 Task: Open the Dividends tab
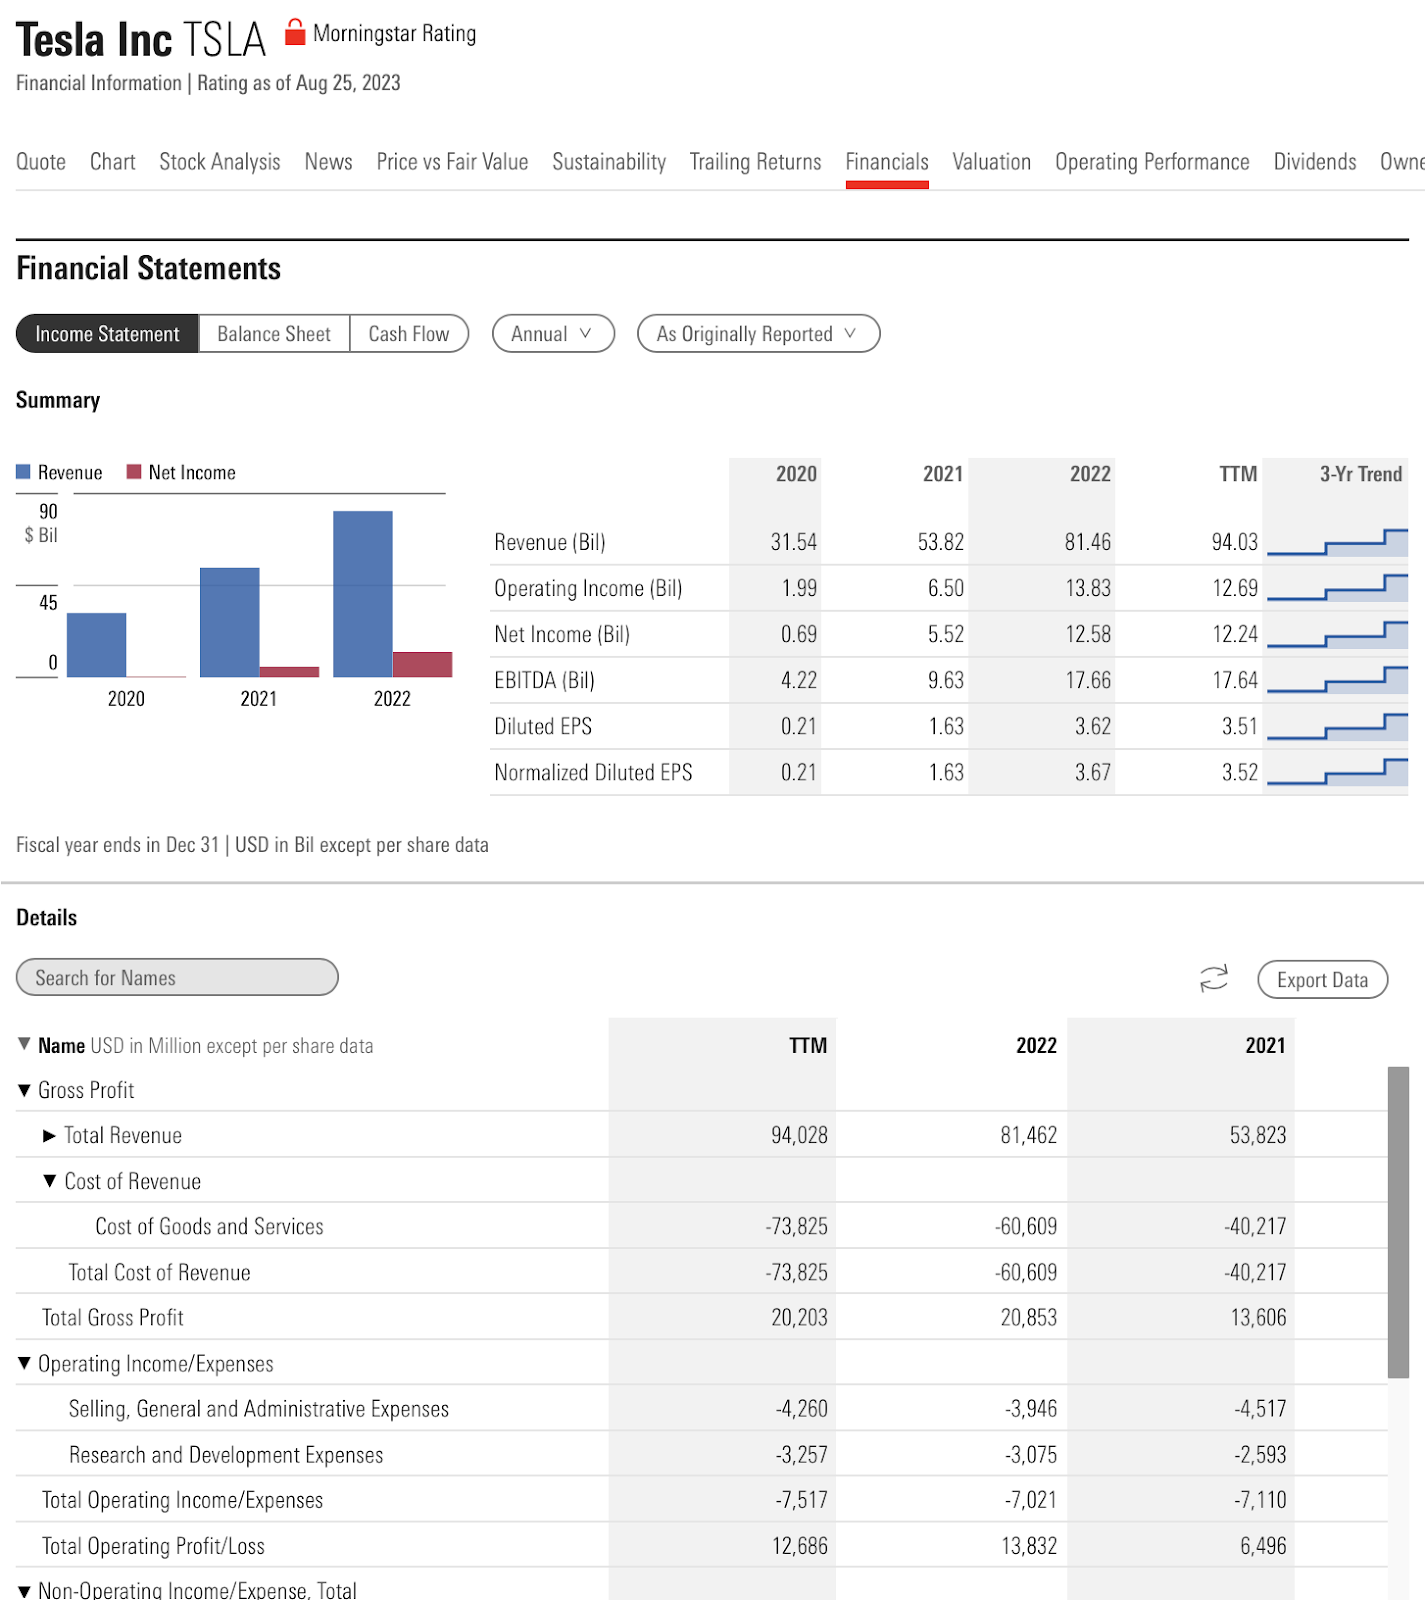click(x=1315, y=162)
